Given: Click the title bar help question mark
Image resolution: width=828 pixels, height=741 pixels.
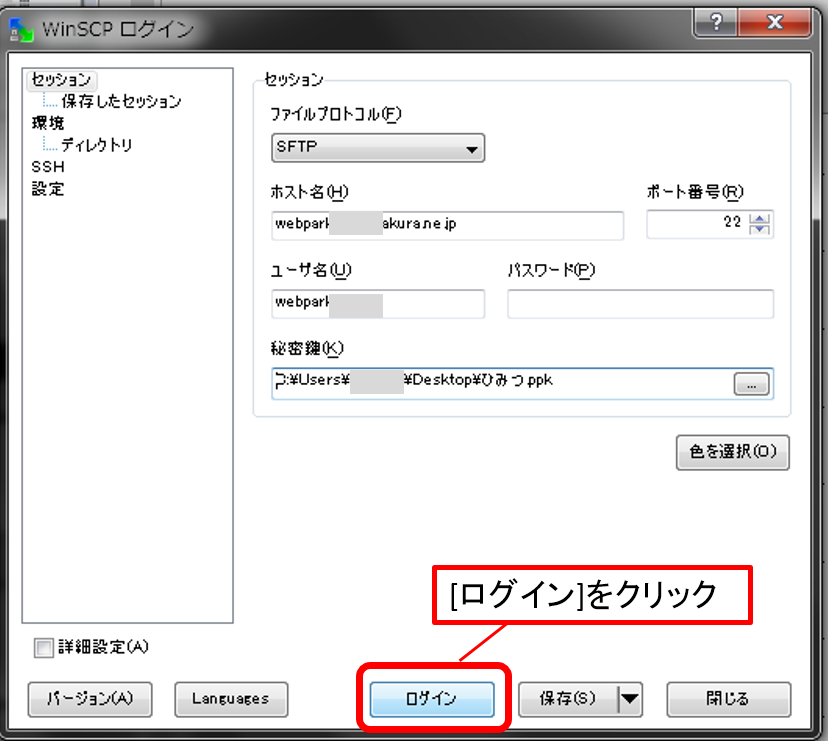Looking at the screenshot, I should 716,23.
